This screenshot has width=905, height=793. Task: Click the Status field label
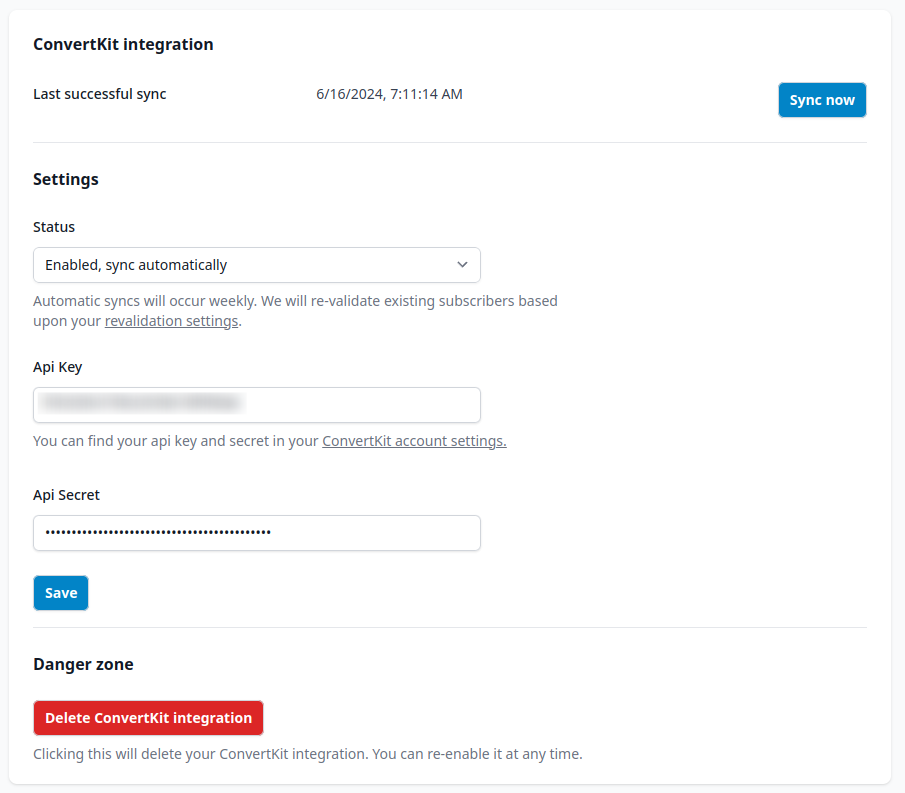(x=54, y=227)
